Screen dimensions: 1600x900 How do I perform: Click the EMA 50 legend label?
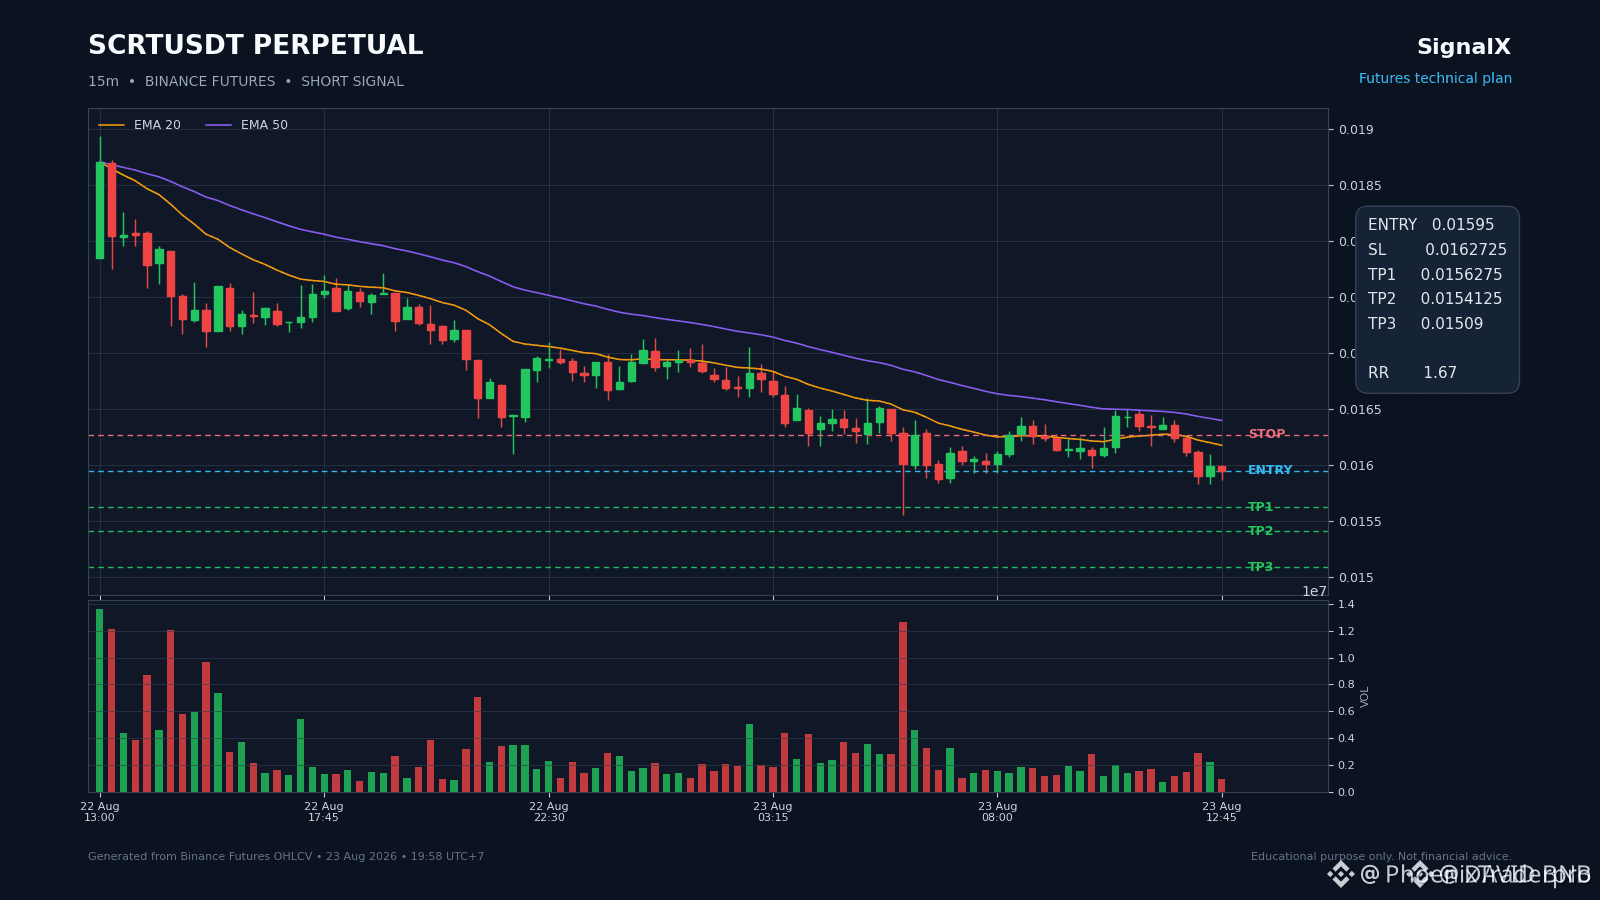click(x=264, y=125)
